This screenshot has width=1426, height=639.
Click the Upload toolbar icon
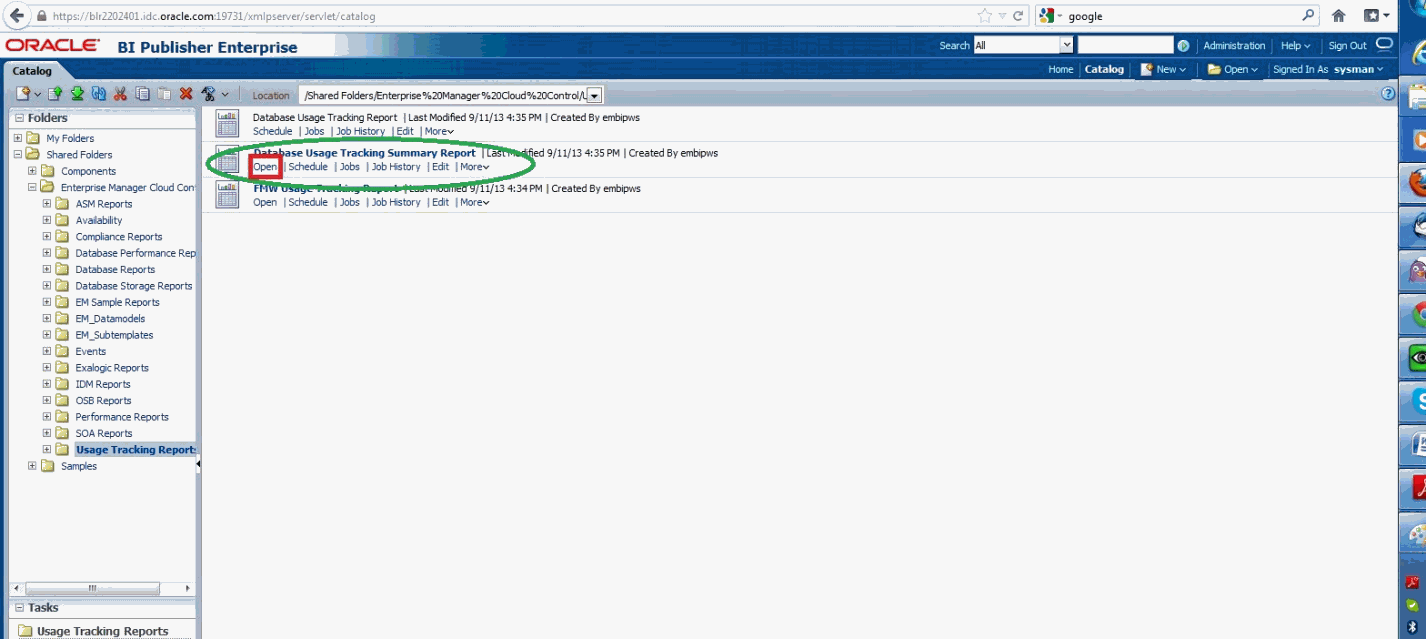point(57,94)
